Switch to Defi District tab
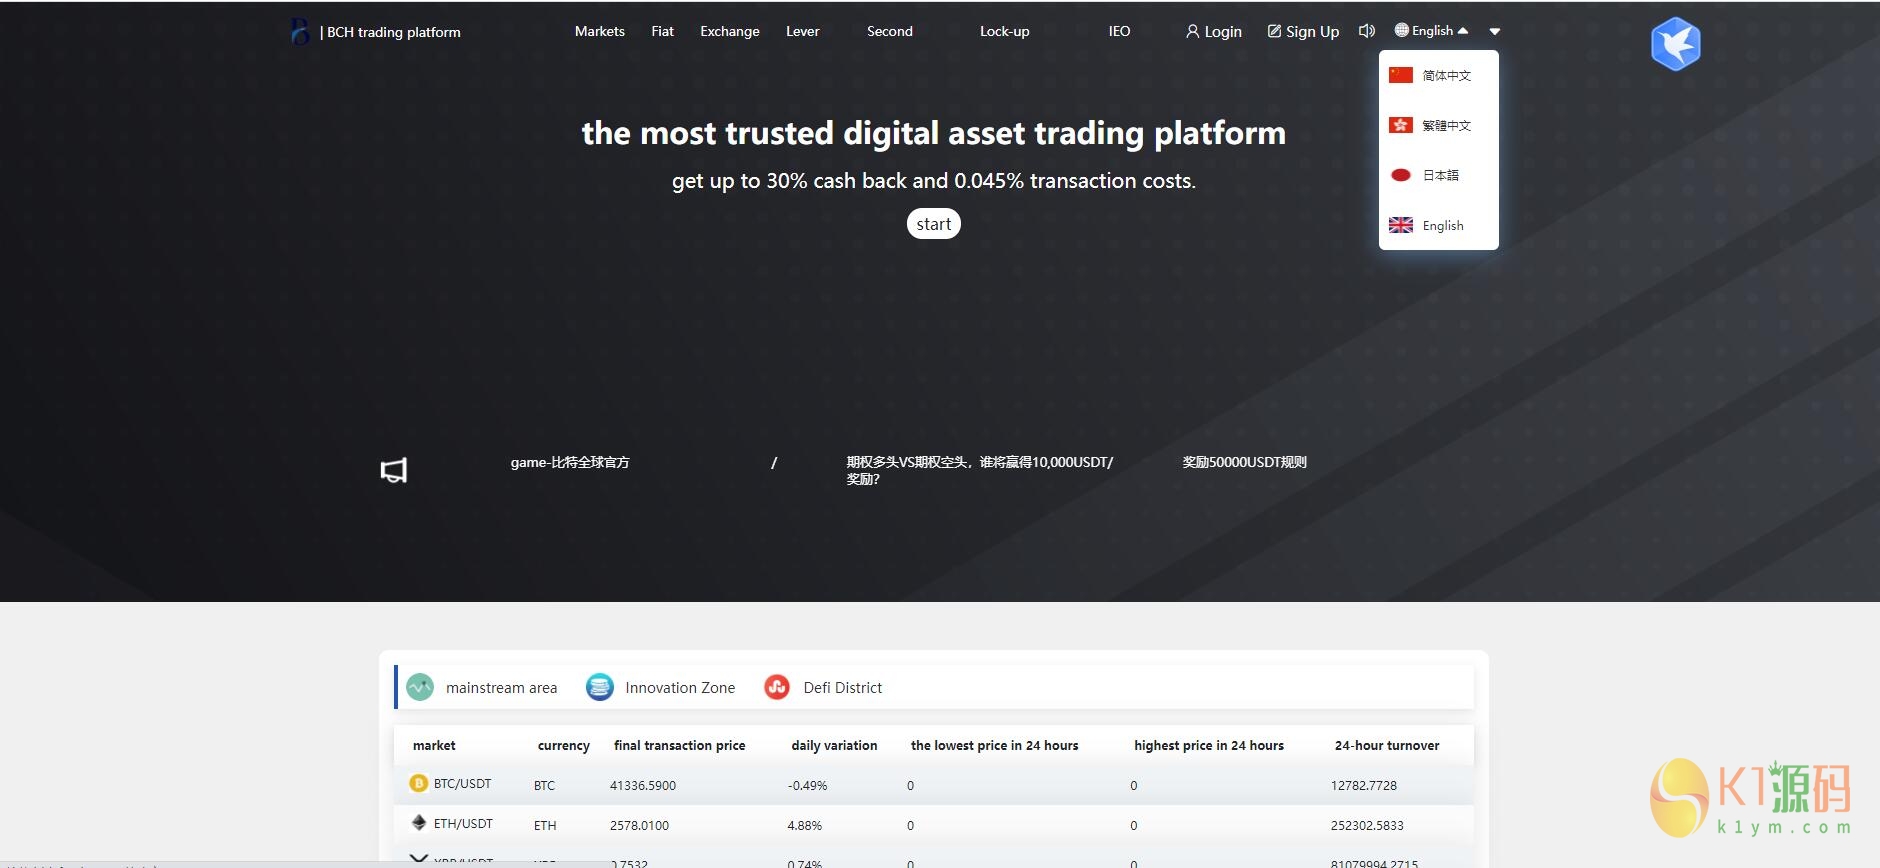 (823, 687)
